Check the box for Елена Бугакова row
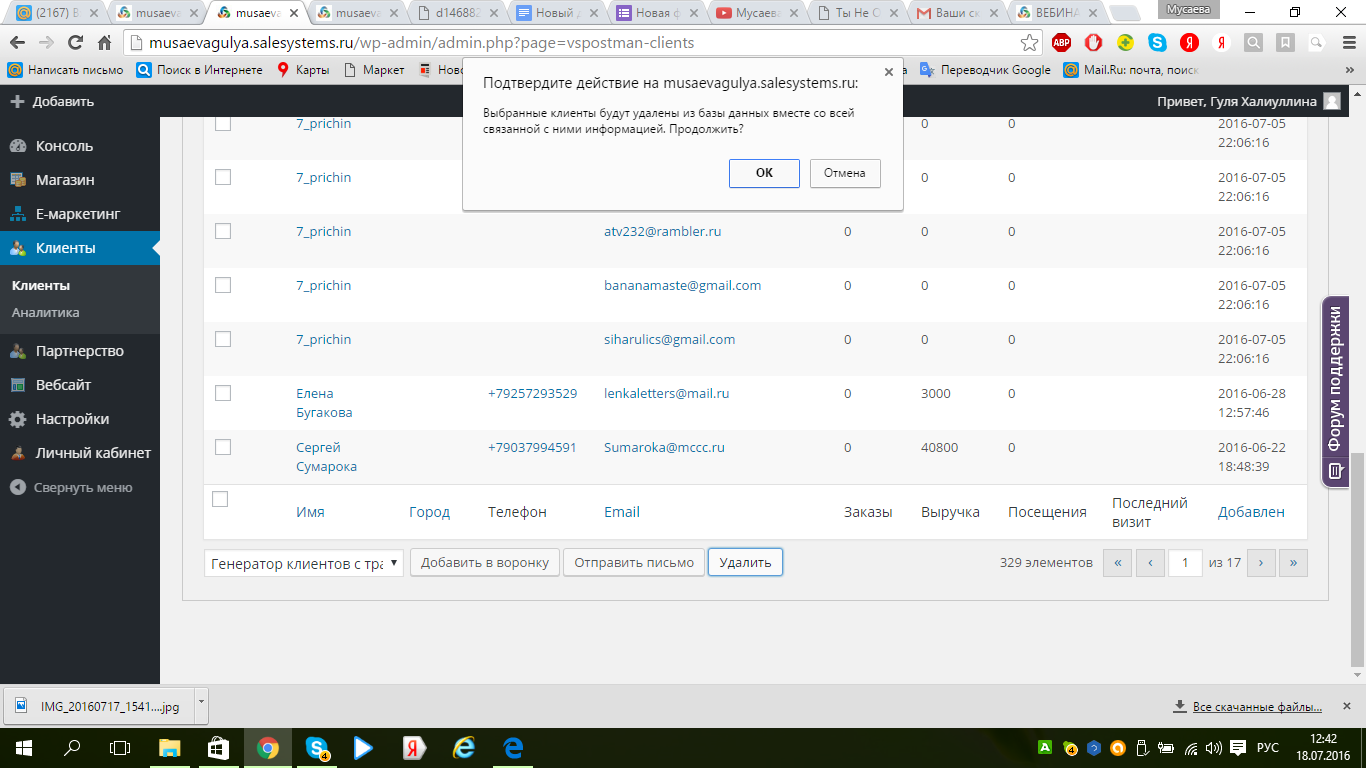1366x768 pixels. [223, 393]
